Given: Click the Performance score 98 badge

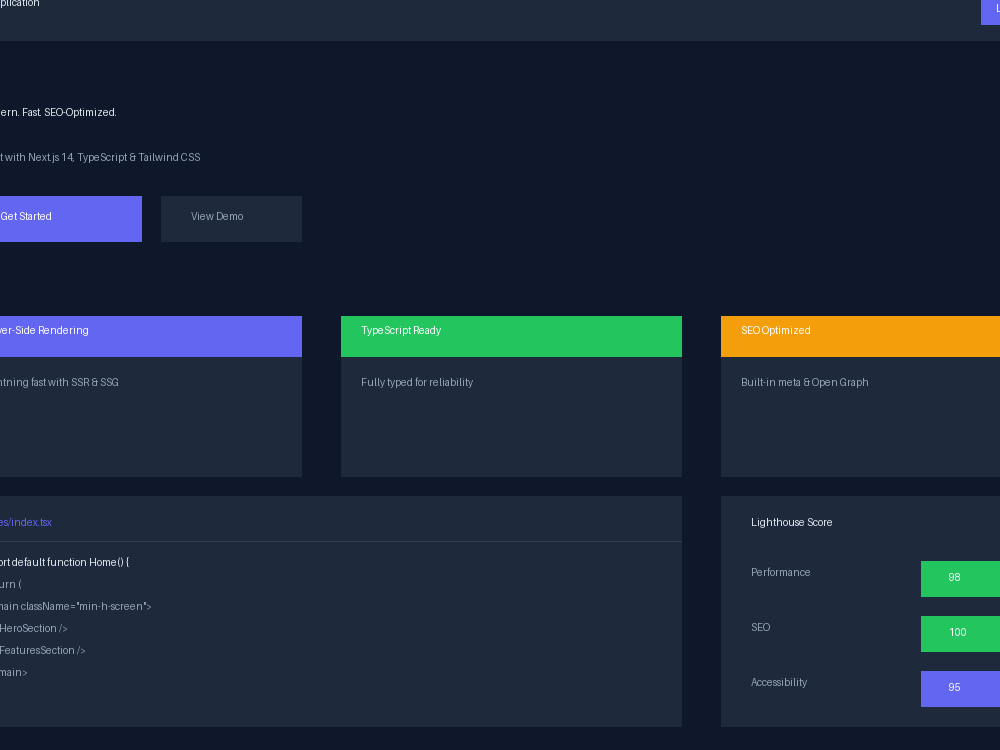Looking at the screenshot, I should click(x=960, y=578).
